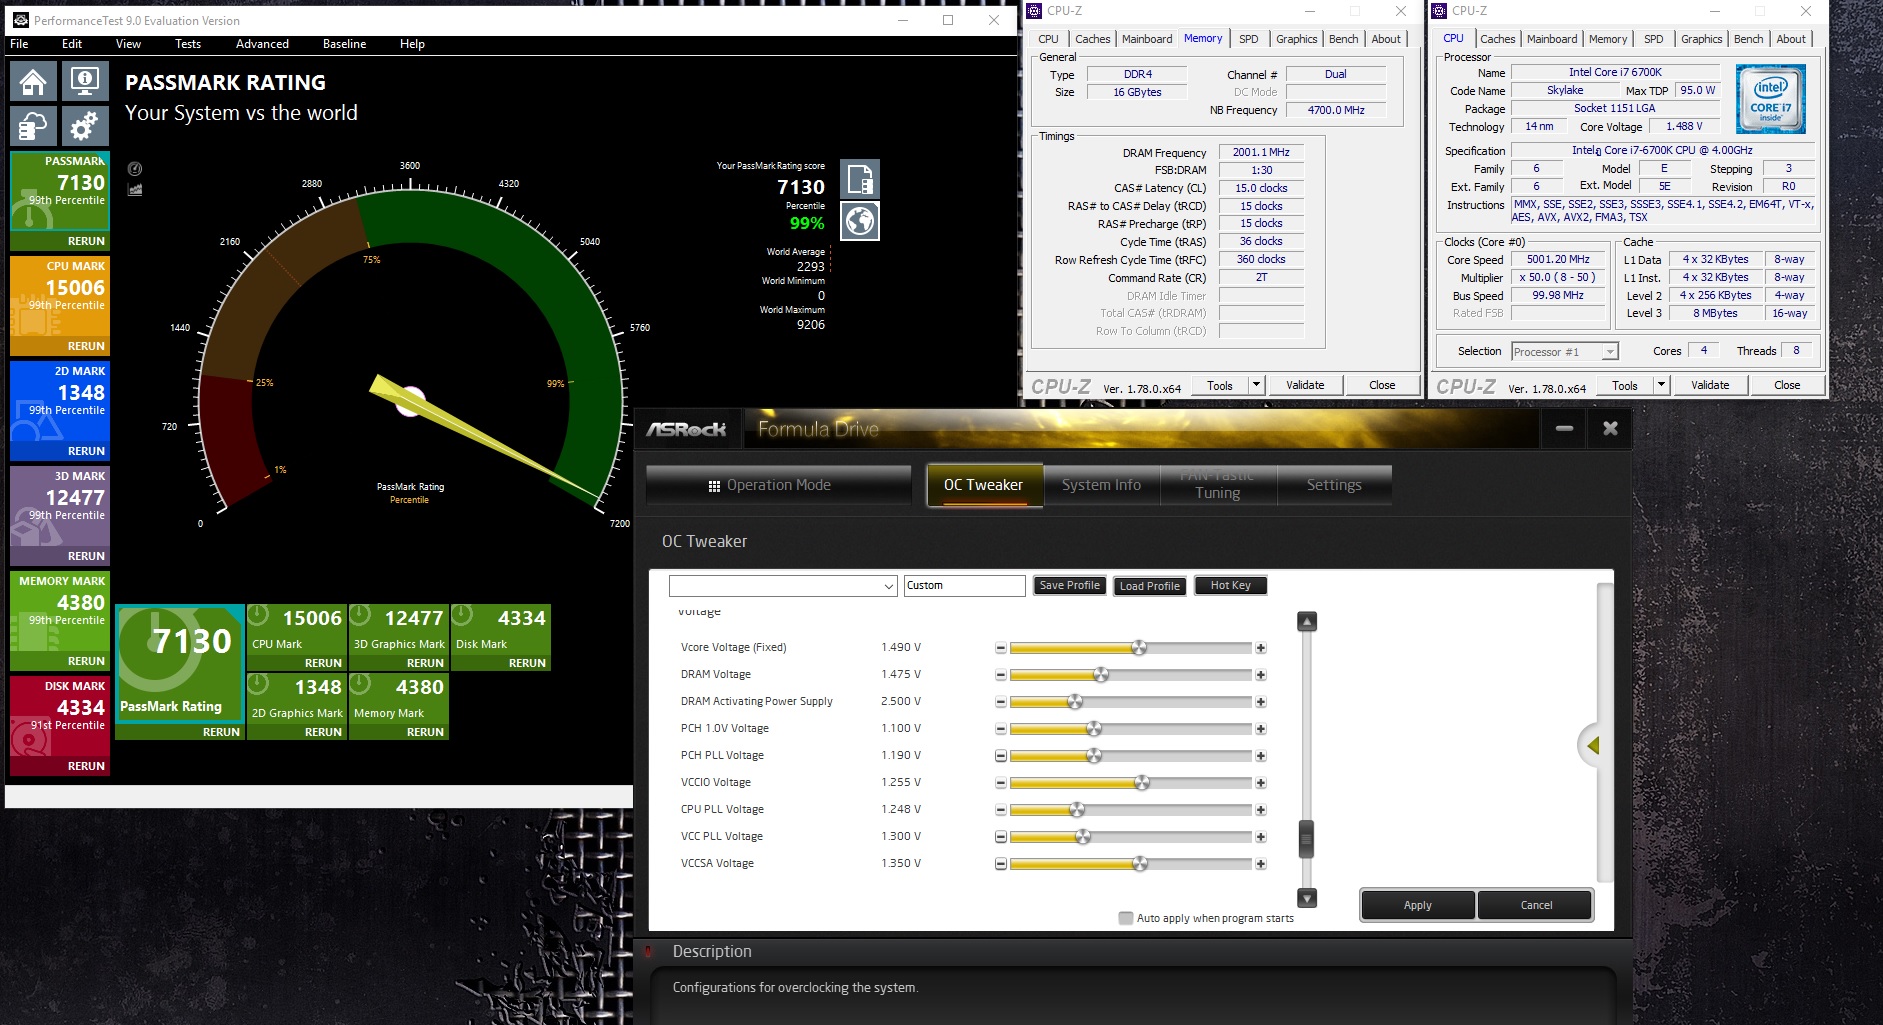
Task: Increase VCC PLL Voltage with the plus icon
Action: coord(1261,837)
